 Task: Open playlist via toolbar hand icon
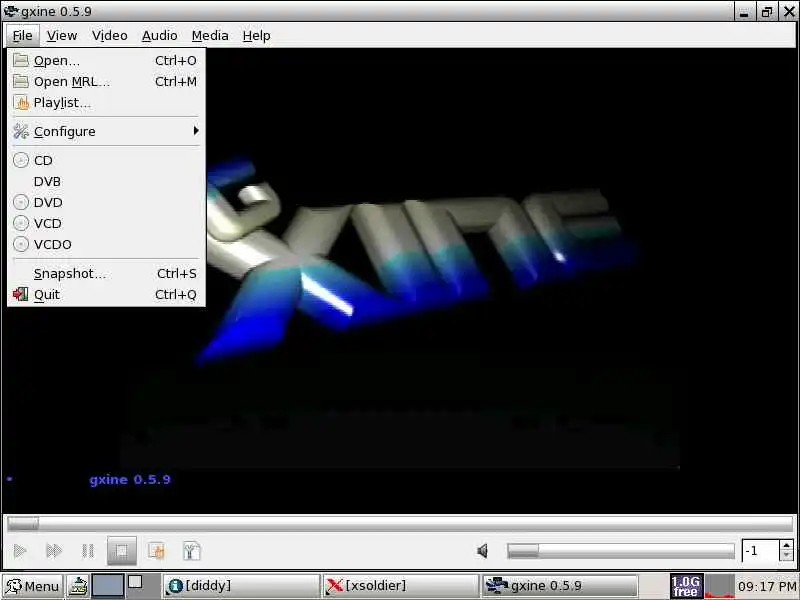[x=156, y=551]
